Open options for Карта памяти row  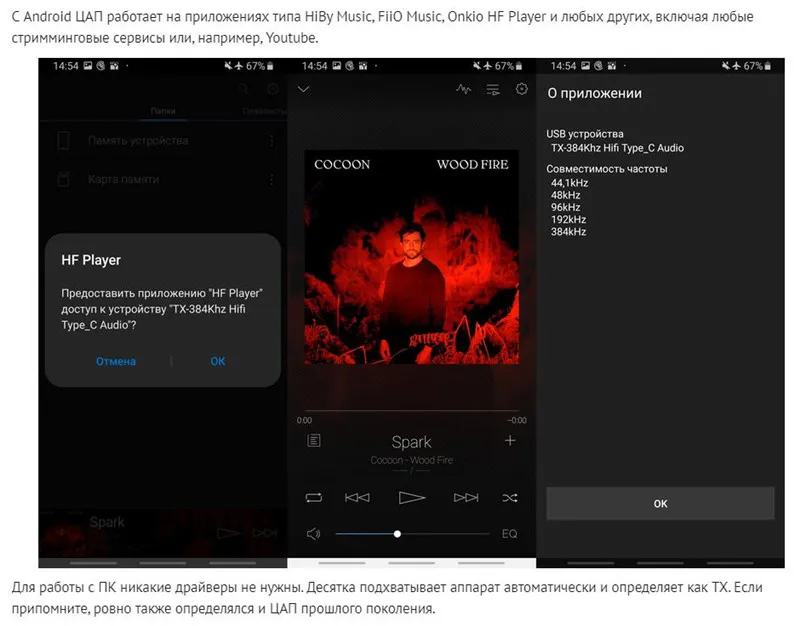271,180
